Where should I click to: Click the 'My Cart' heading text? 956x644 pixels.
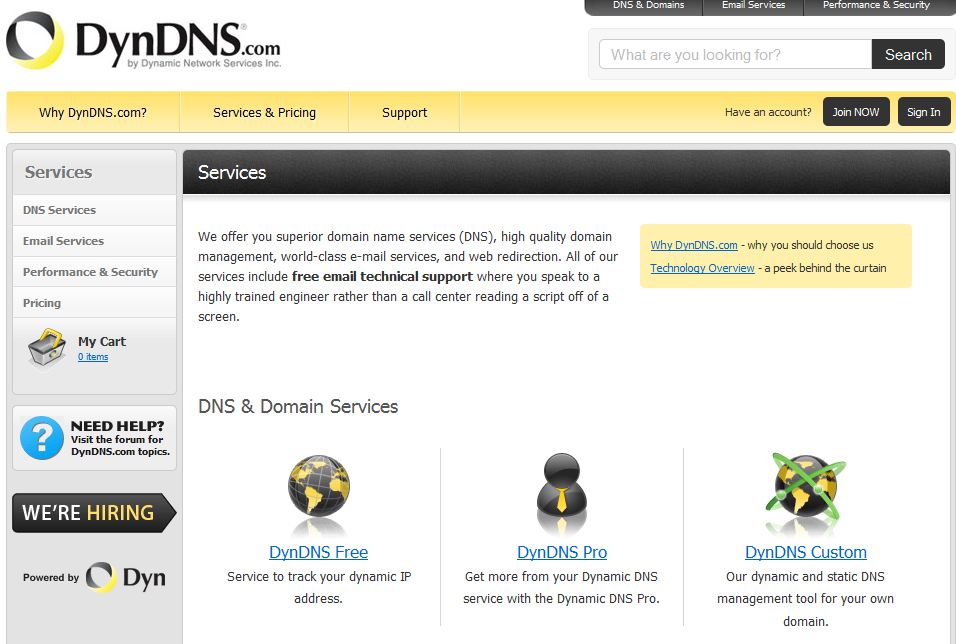102,342
